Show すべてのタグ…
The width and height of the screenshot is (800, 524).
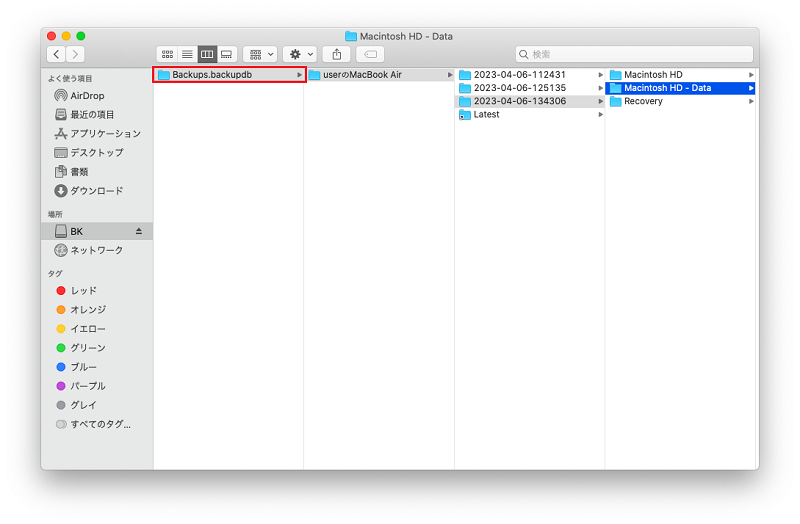pyautogui.click(x=97, y=424)
